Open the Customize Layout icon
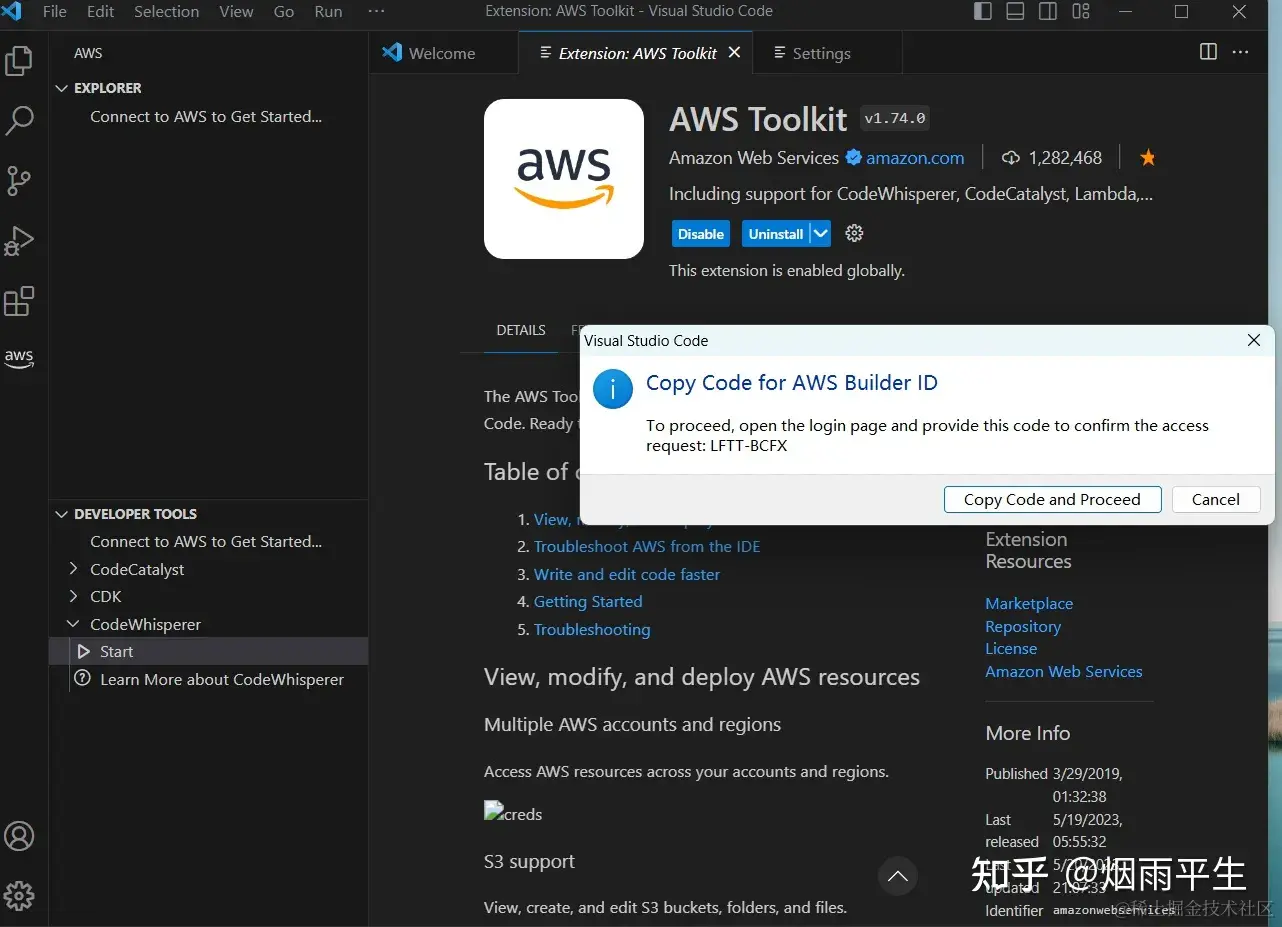 pyautogui.click(x=1081, y=12)
